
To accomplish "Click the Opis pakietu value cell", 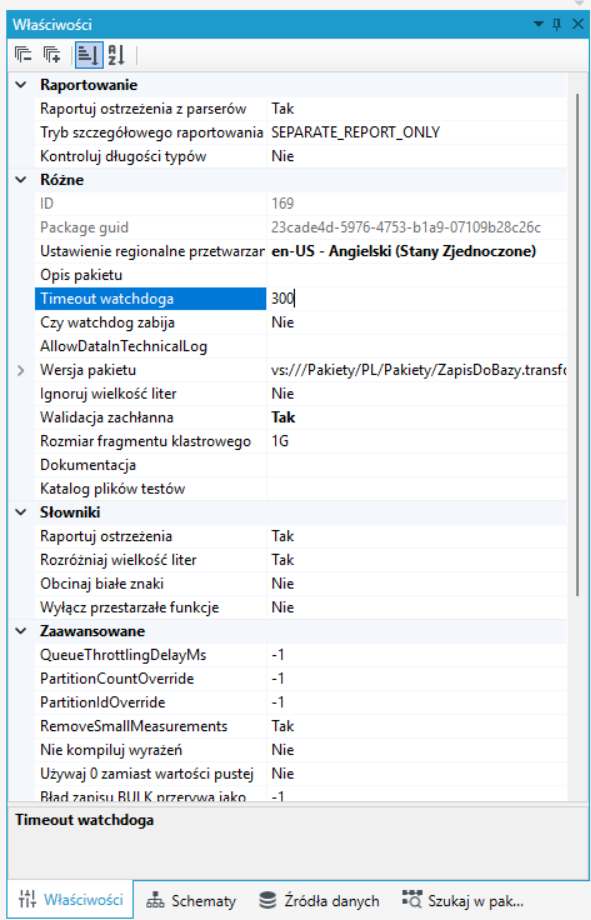I will point(417,275).
